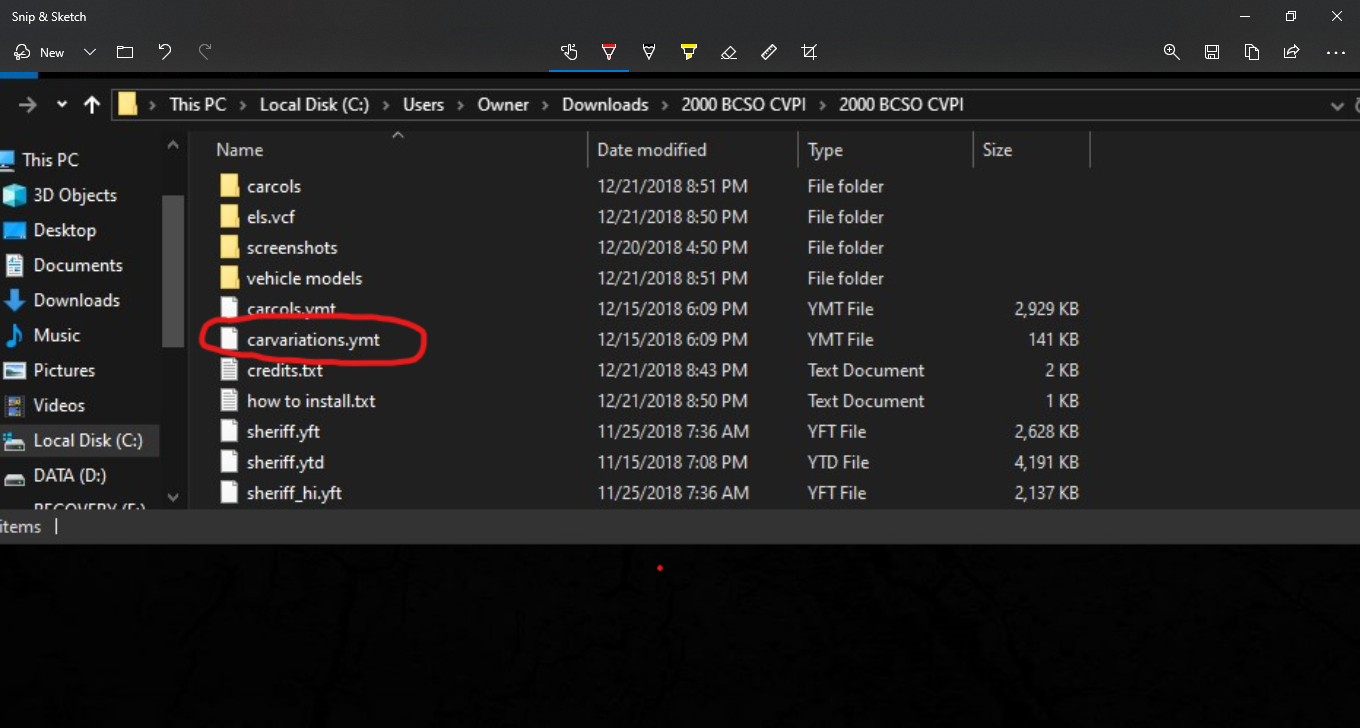Open Documents in the navigation pane
Screen dimensions: 1360x728
pos(80,265)
